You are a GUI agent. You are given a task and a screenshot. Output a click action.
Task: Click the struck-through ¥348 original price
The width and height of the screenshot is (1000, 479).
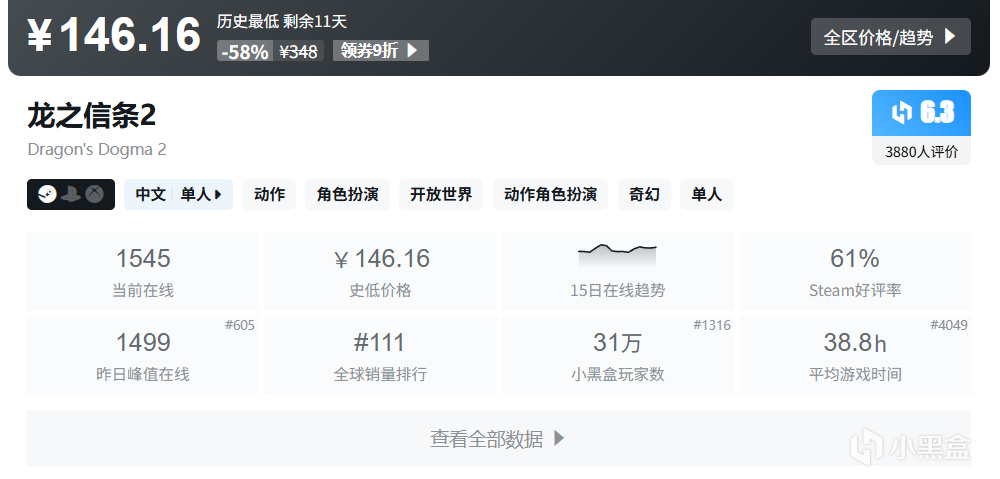coord(298,51)
